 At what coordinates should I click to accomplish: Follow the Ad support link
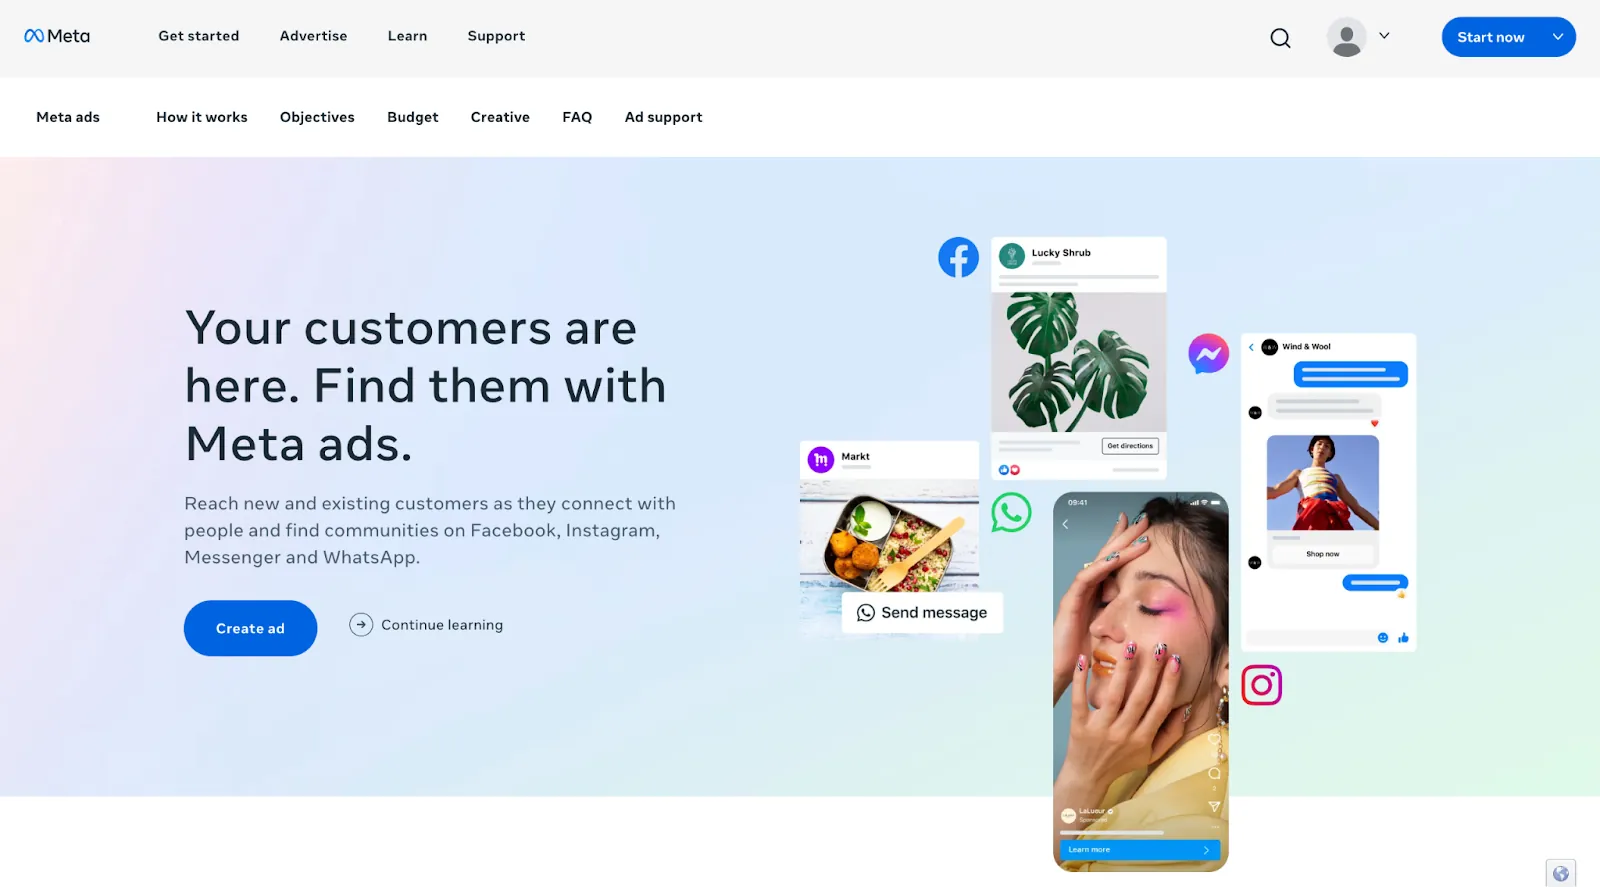point(663,117)
